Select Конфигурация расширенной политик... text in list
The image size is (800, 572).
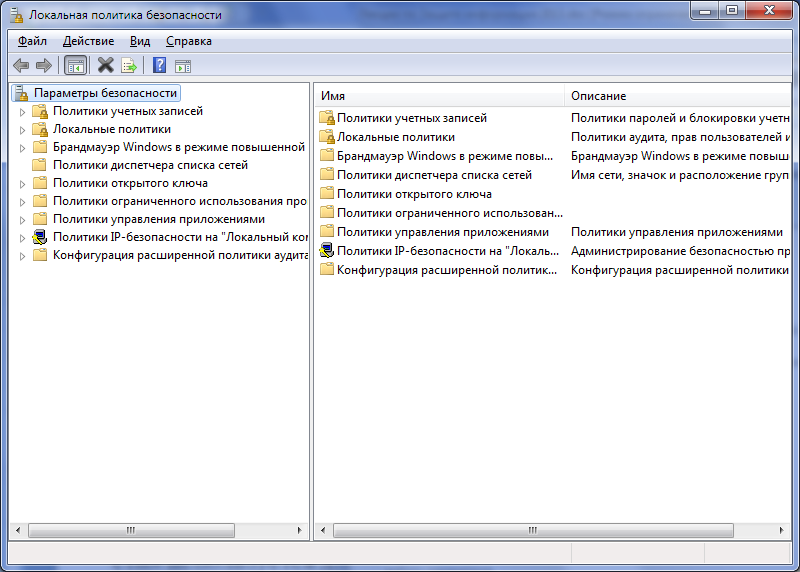tap(447, 270)
